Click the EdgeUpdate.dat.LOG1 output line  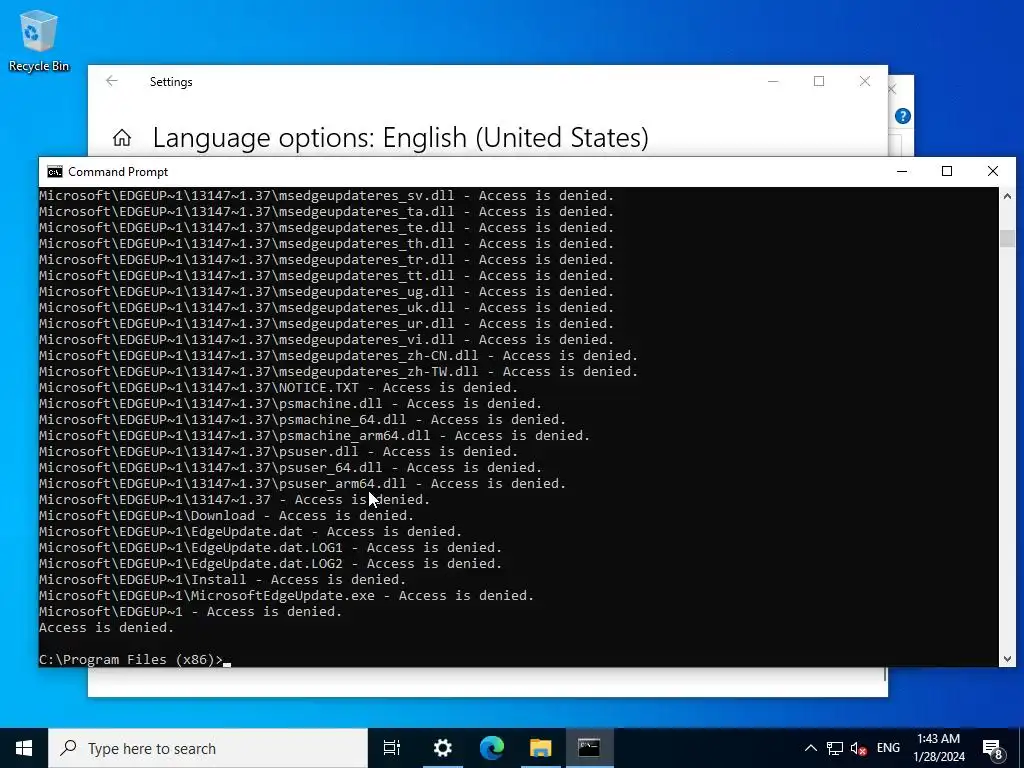(x=270, y=547)
